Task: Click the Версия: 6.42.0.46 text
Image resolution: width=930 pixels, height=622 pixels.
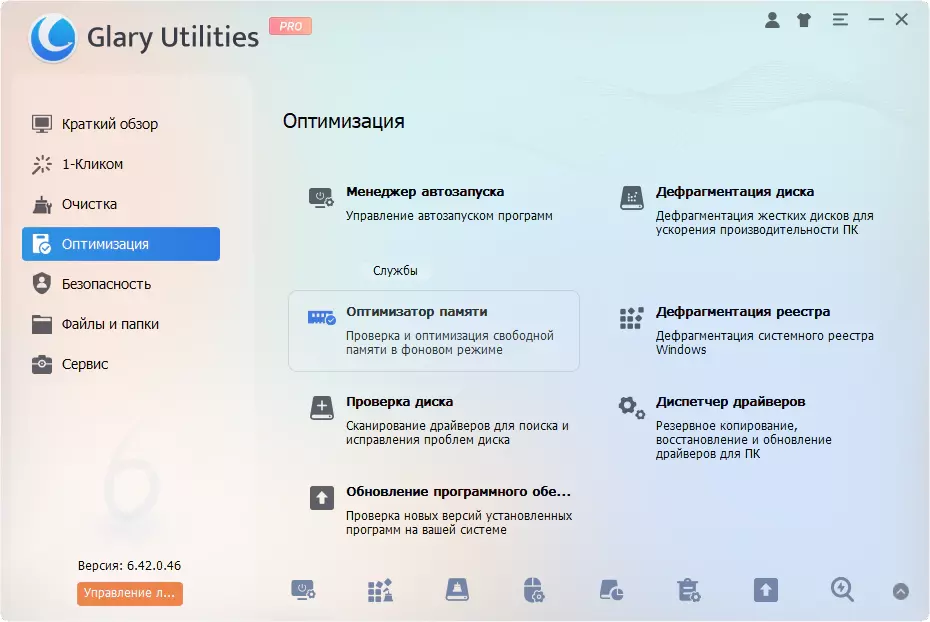Action: click(x=129, y=566)
